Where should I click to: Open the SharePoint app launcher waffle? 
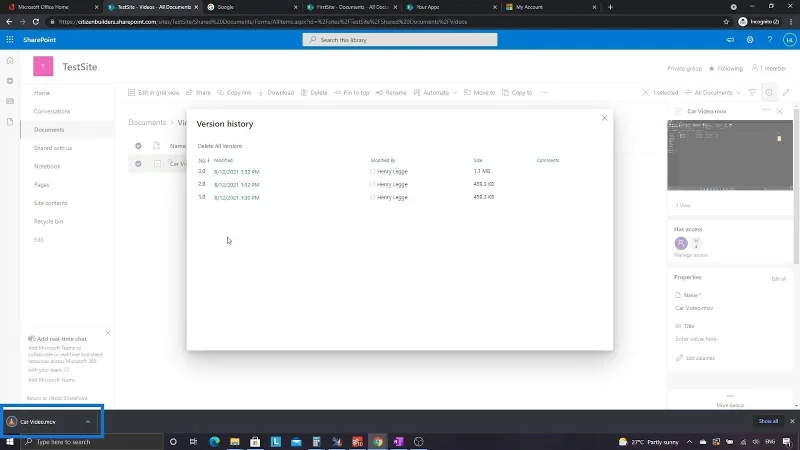pyautogui.click(x=10, y=39)
